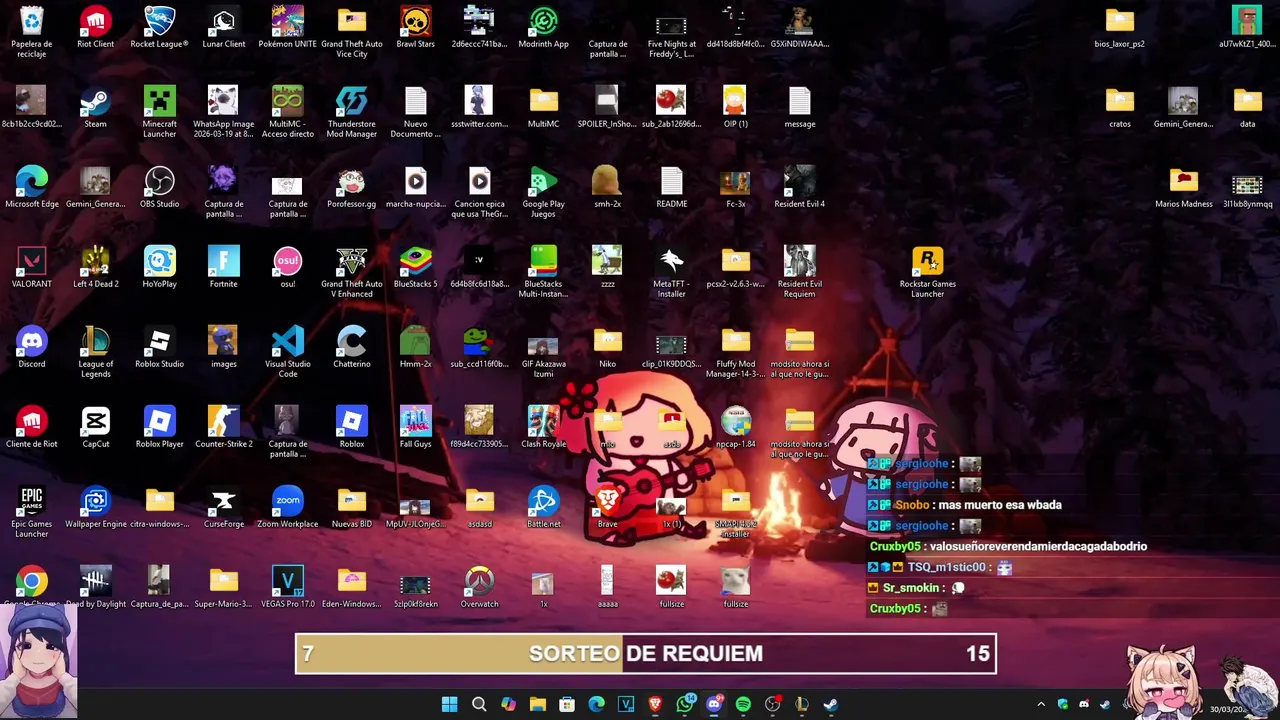The width and height of the screenshot is (1280, 720).
Task: Open WhatsApp from the taskbar
Action: point(685,705)
